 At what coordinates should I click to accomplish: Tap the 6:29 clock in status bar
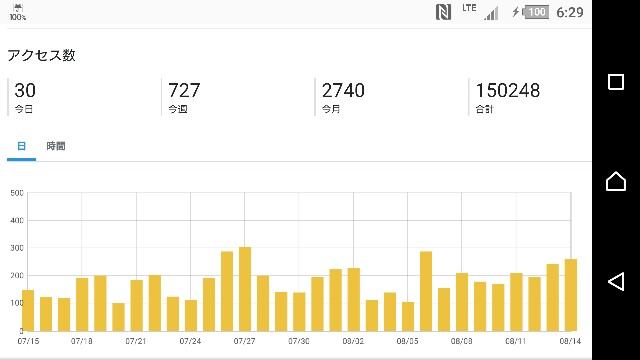[570, 13]
